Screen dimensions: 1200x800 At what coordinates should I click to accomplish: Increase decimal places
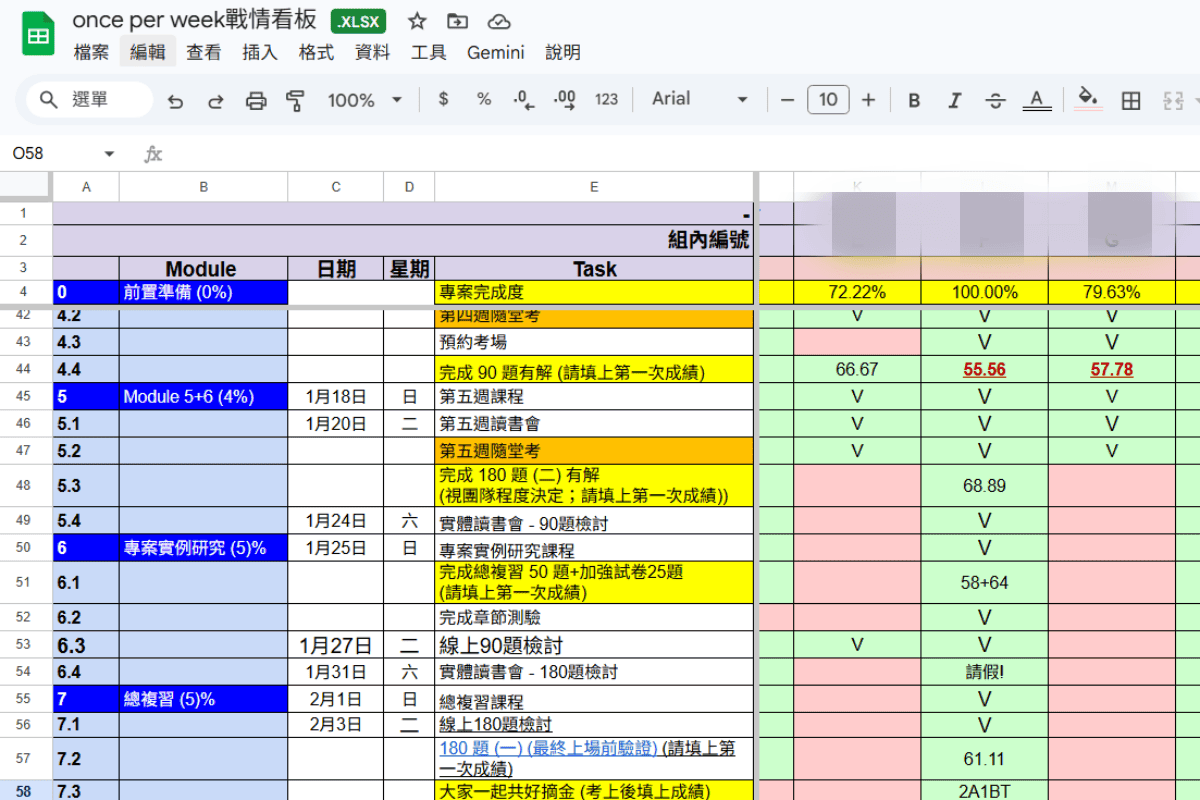[x=564, y=99]
